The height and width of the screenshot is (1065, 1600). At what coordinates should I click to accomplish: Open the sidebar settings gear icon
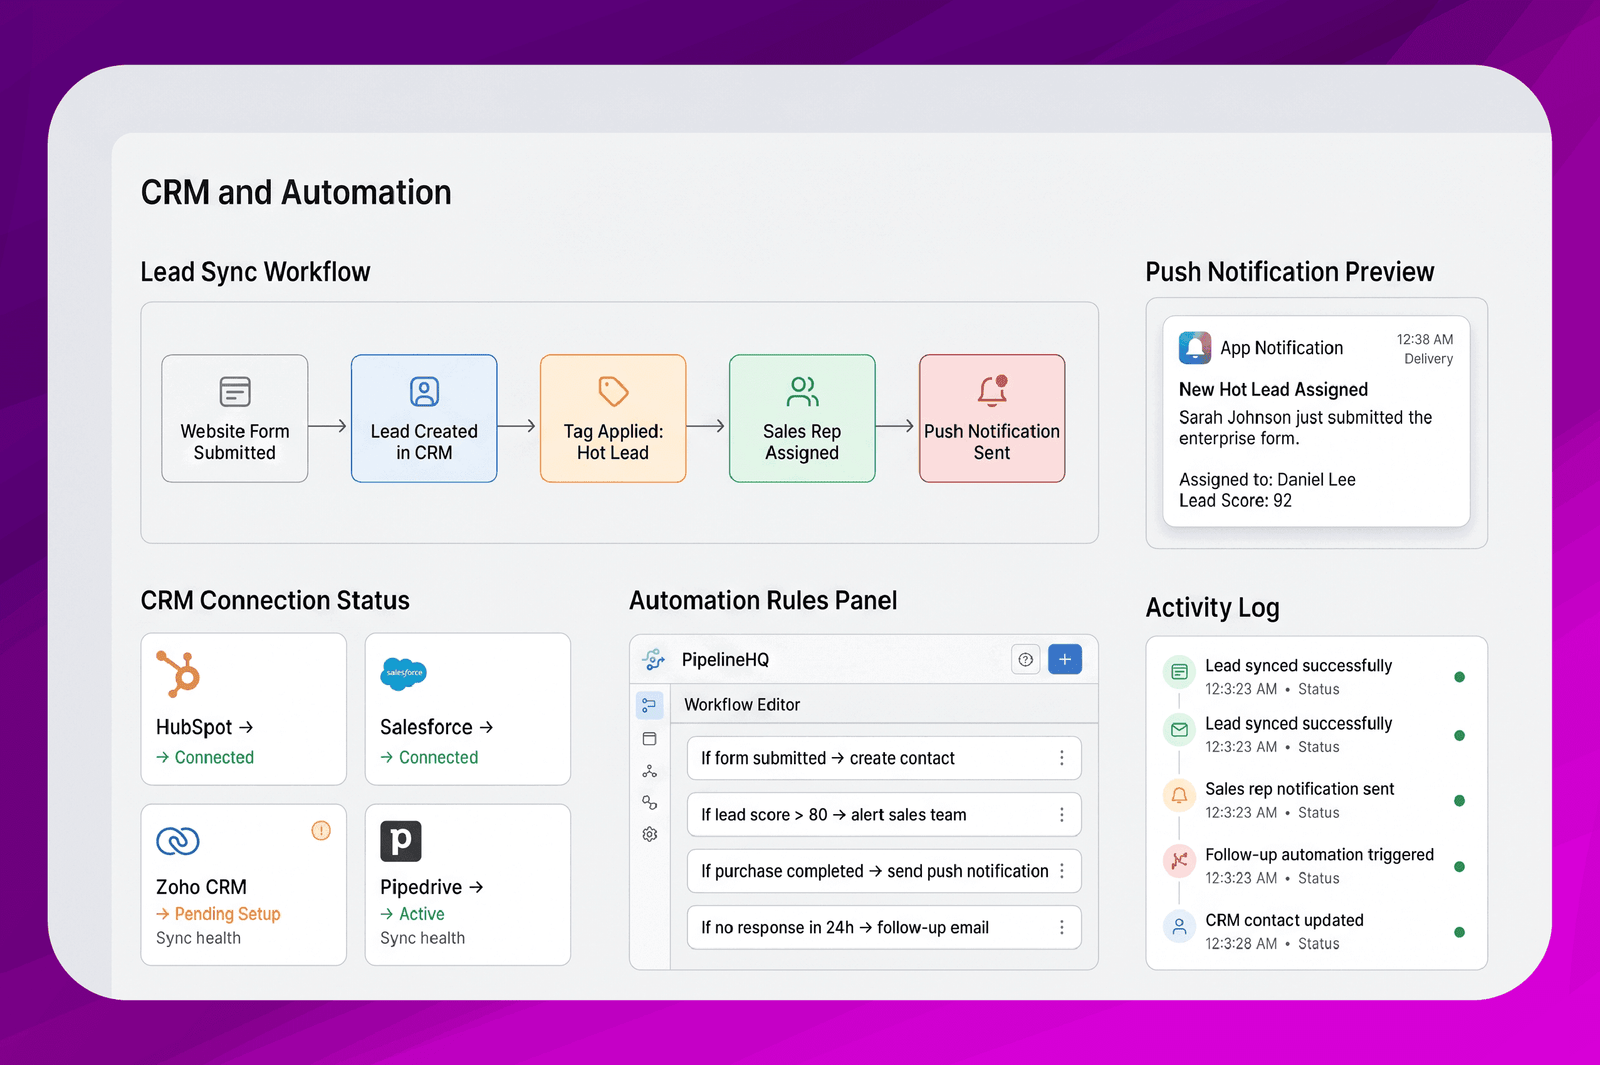pos(649,834)
